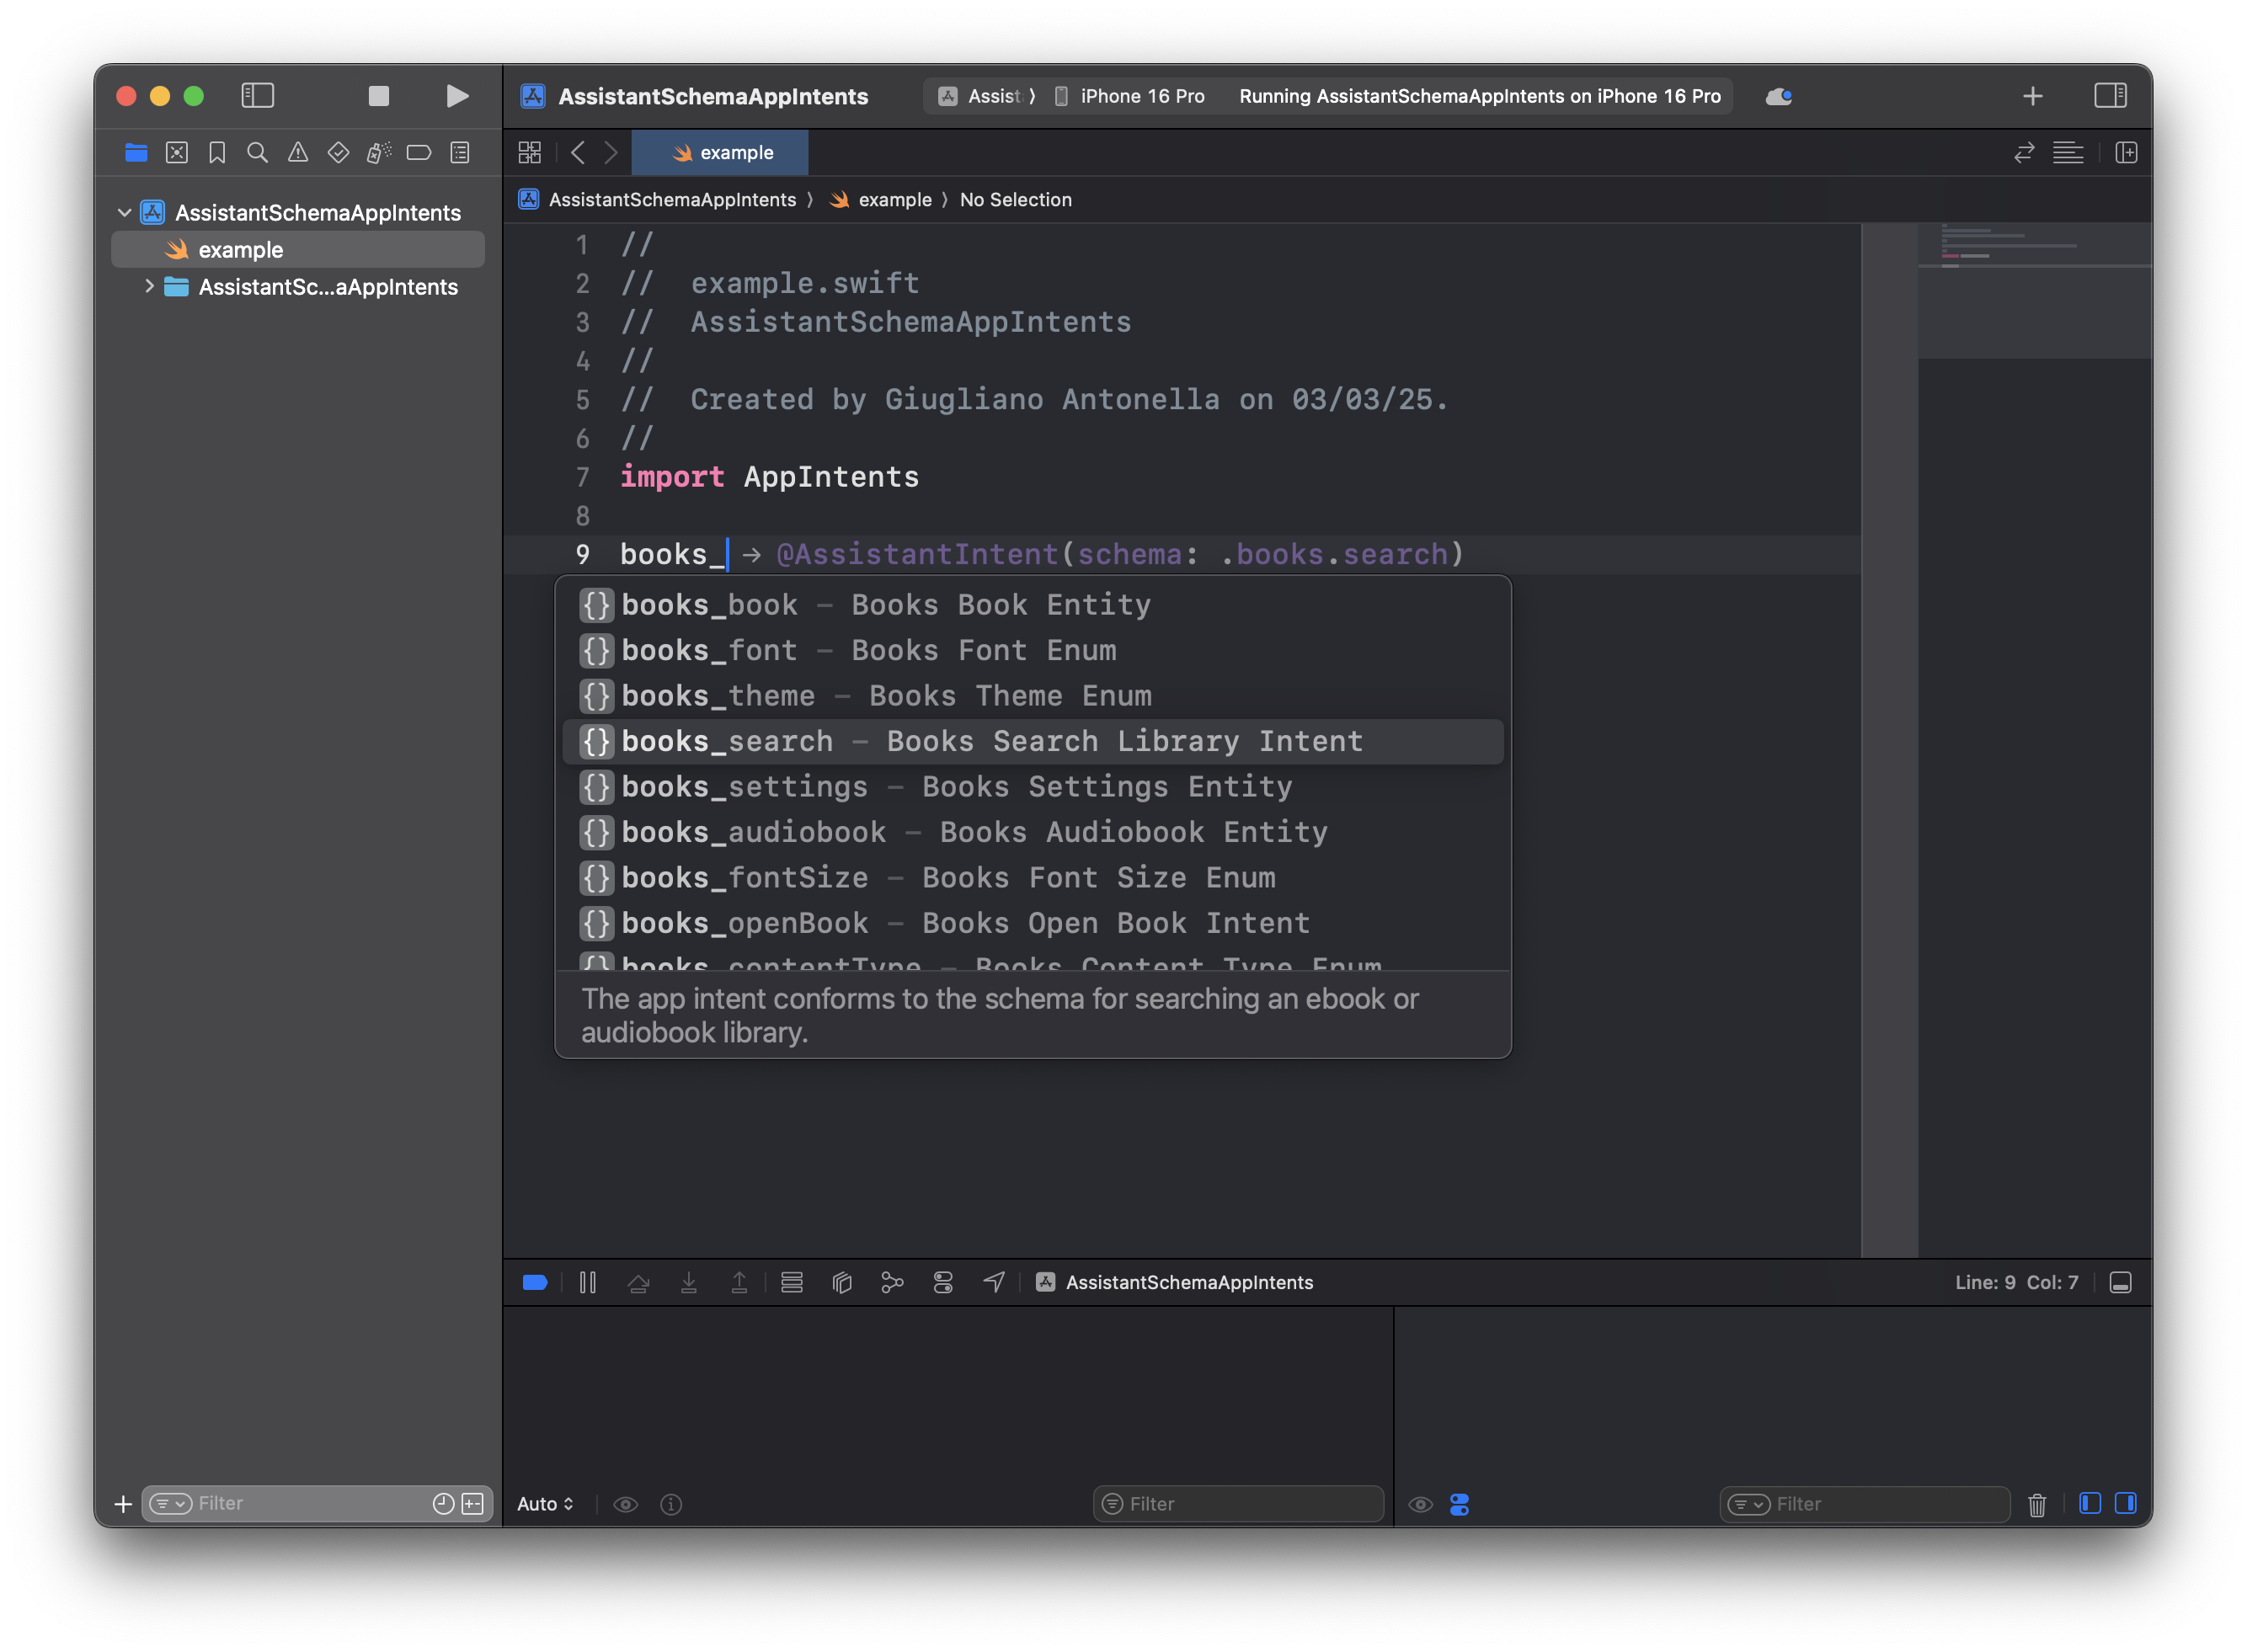The width and height of the screenshot is (2247, 1652).
Task: Open the Bookmarks navigator icon
Action: [218, 153]
